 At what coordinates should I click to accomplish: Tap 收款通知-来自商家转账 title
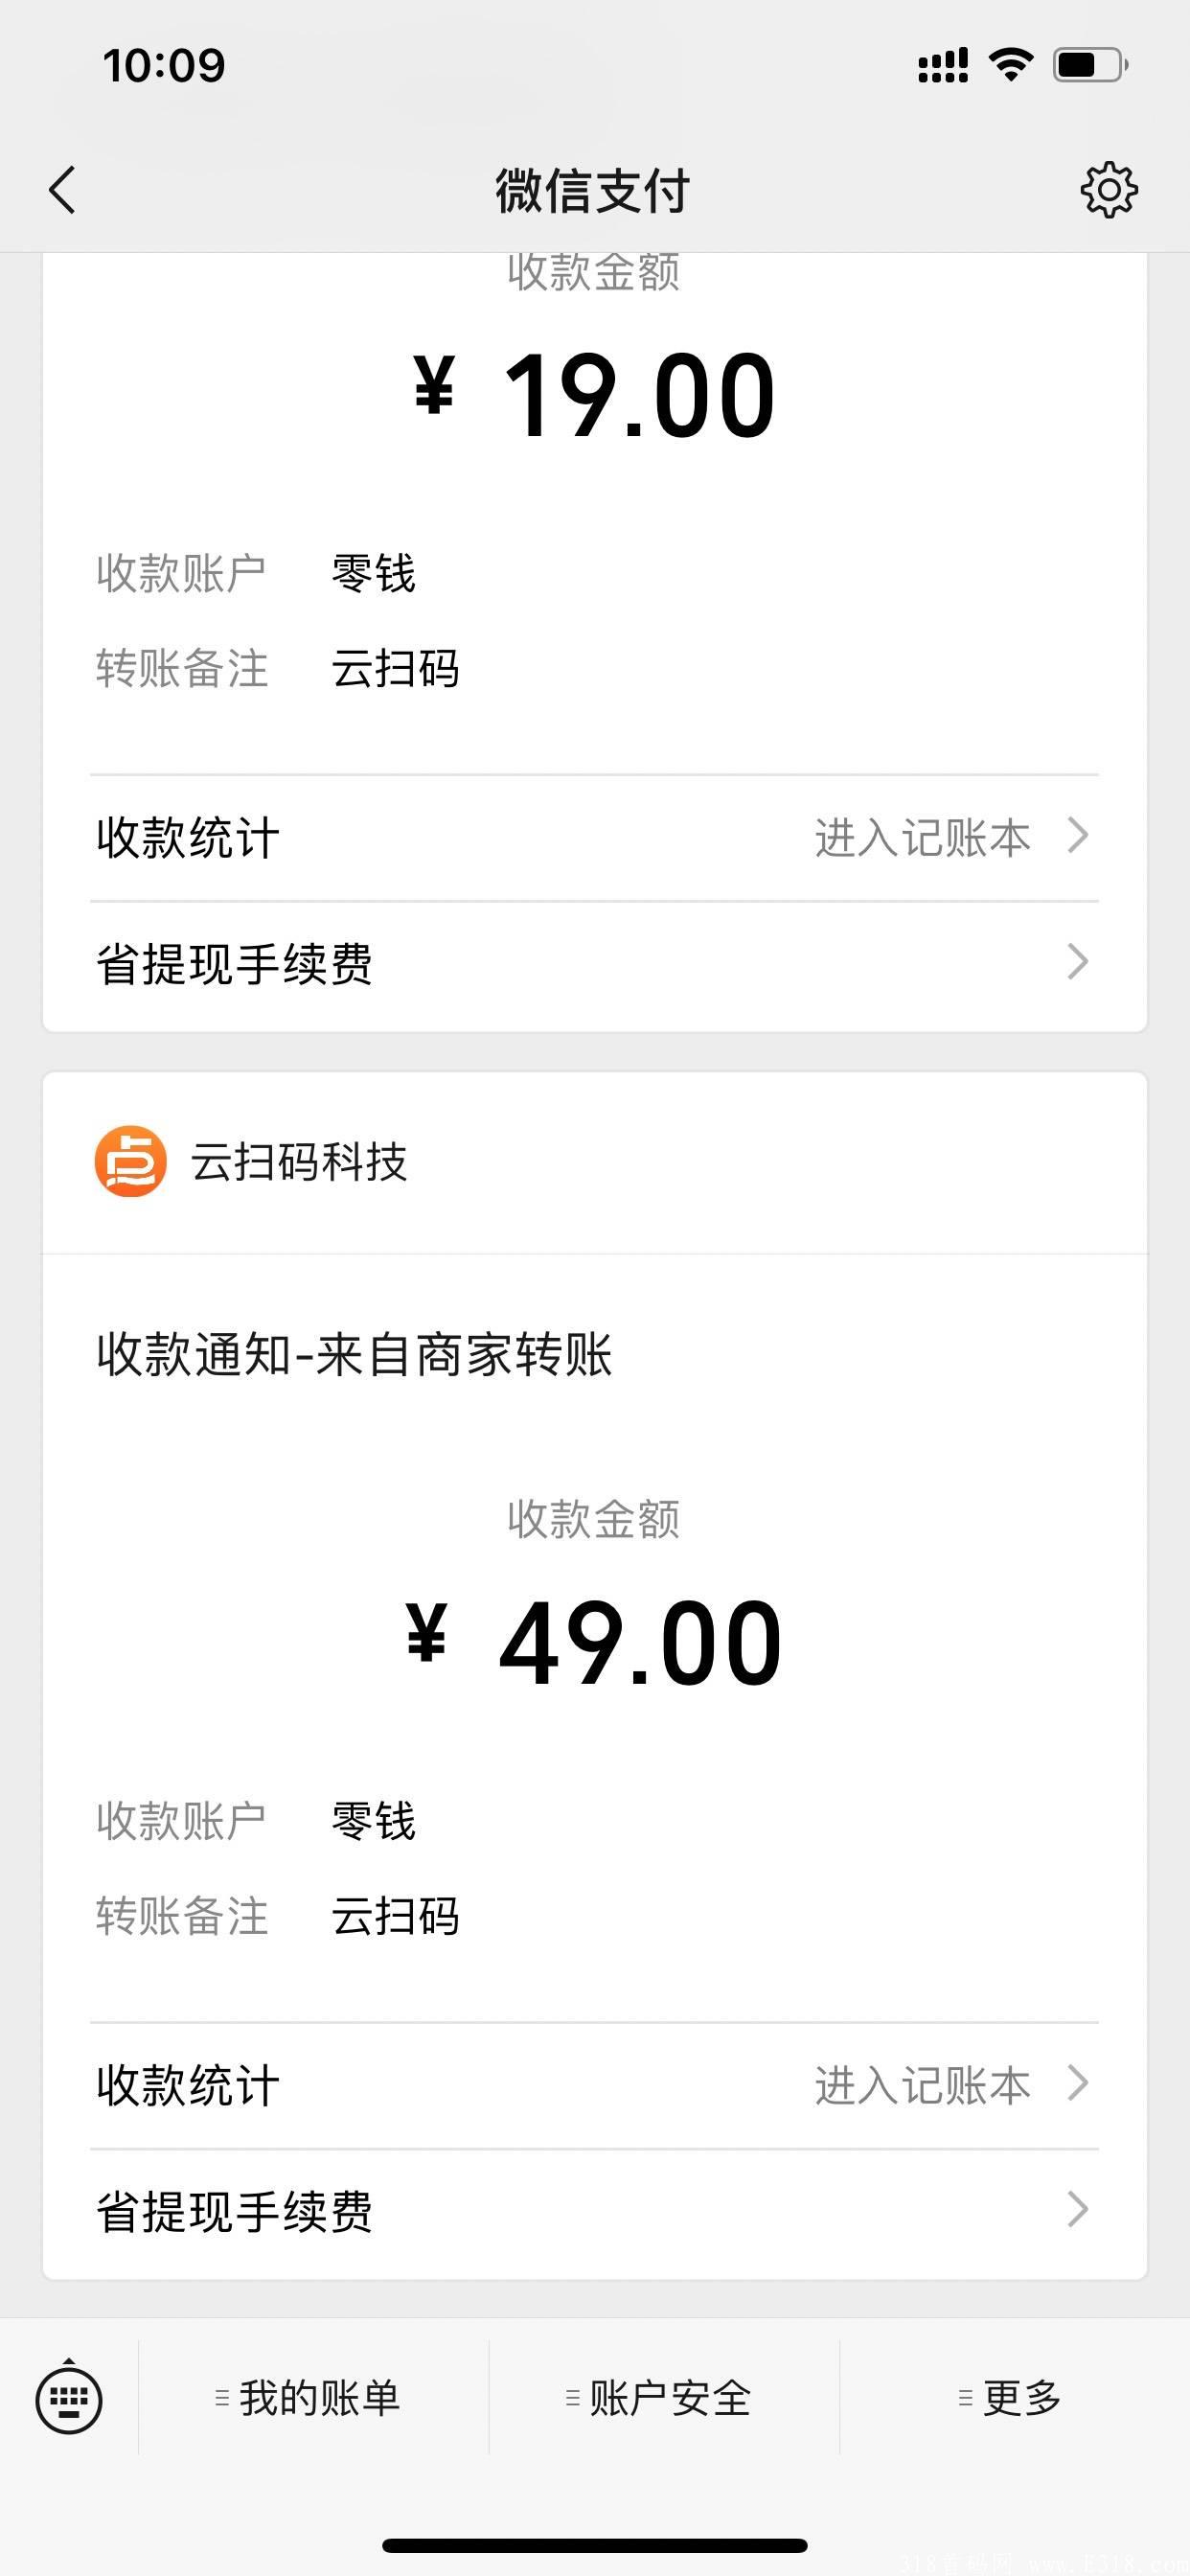(x=354, y=1355)
